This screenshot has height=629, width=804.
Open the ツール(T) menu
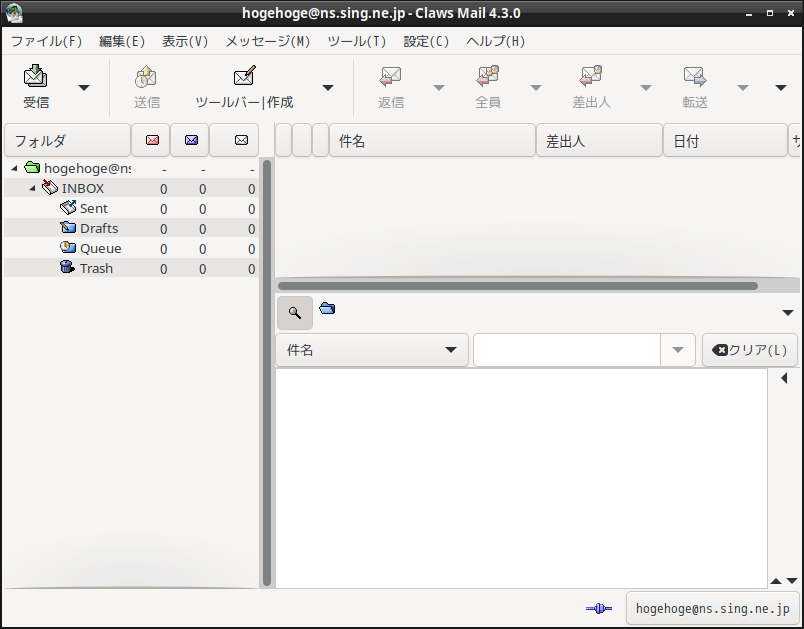pos(356,42)
